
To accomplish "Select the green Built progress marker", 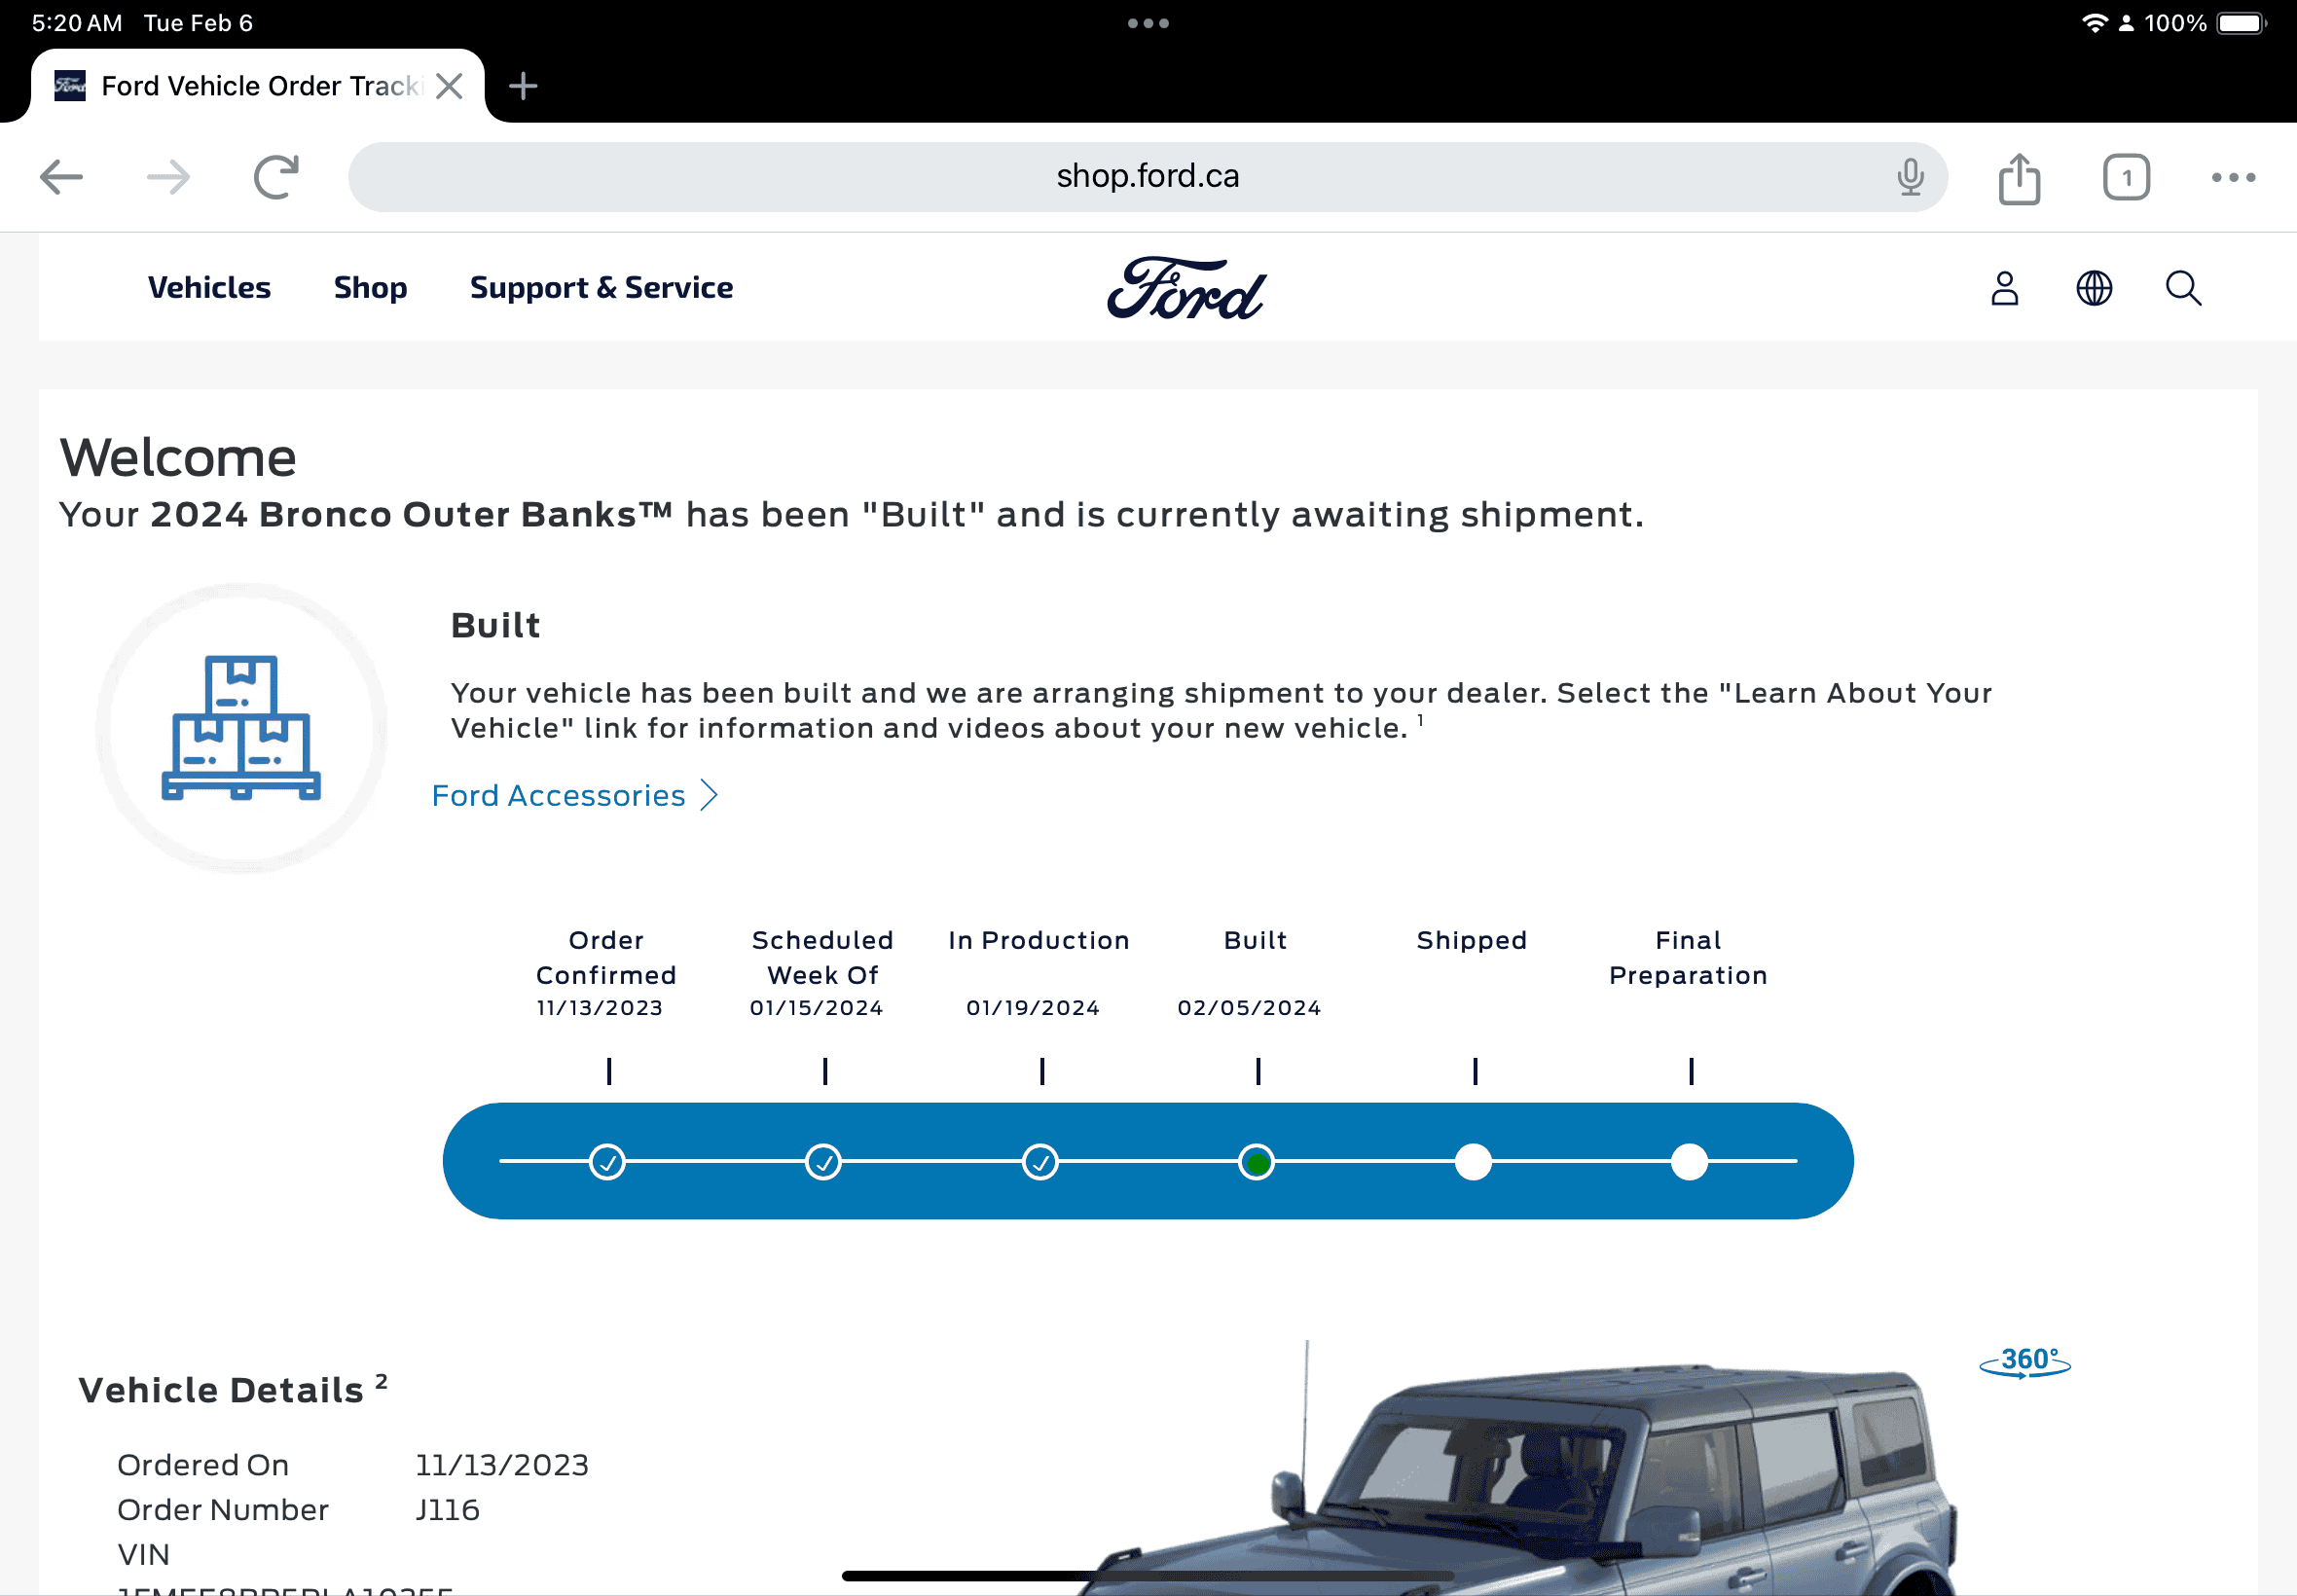I will pos(1256,1162).
